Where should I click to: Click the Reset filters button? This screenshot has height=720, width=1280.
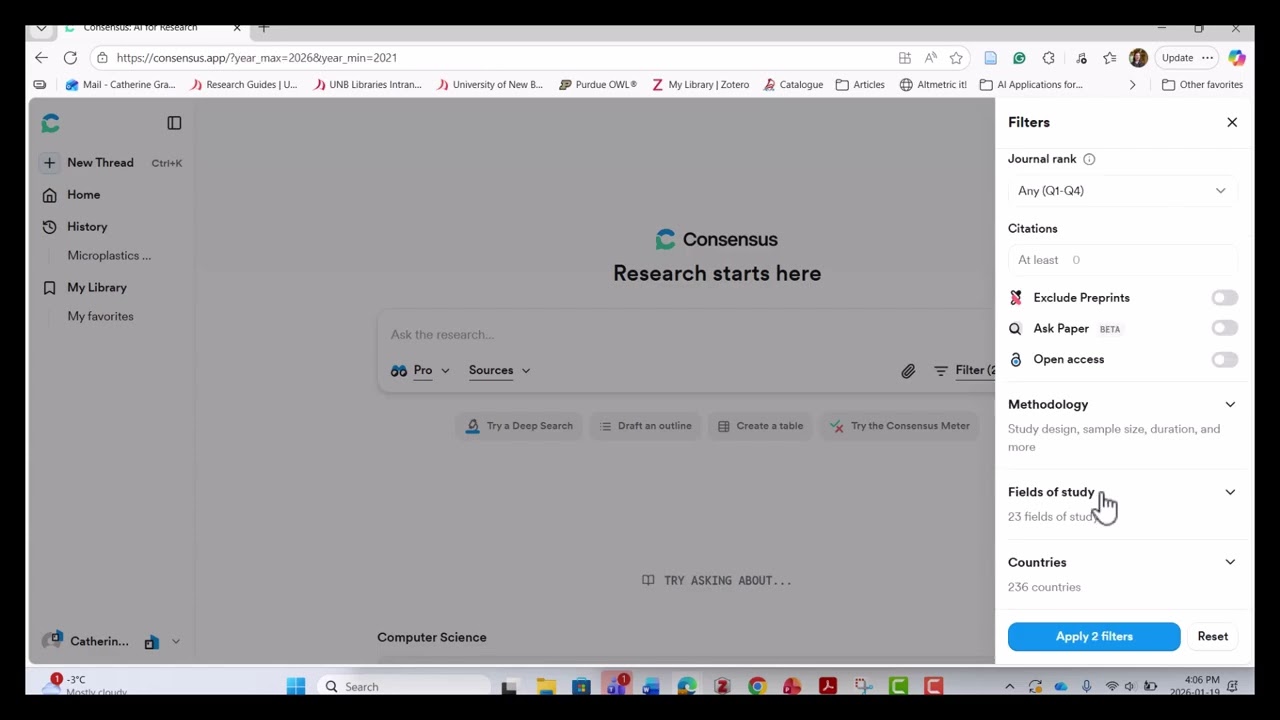(1212, 637)
